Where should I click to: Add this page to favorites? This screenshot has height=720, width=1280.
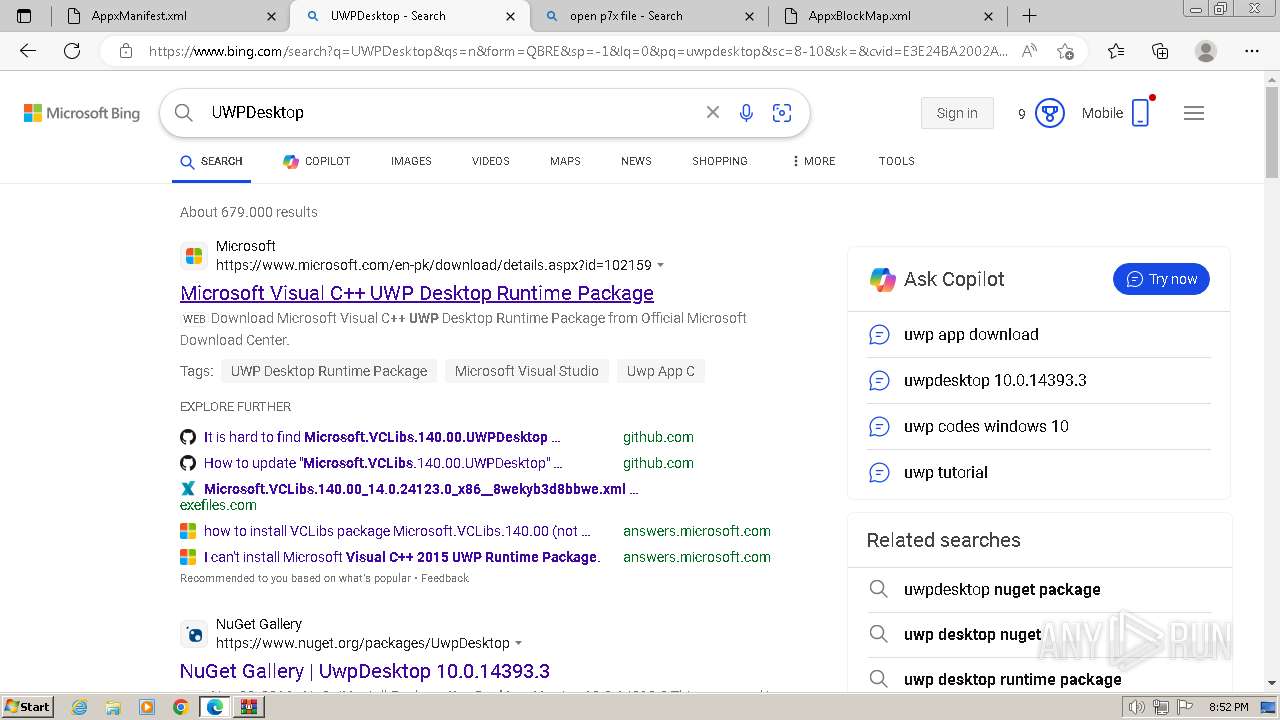(1065, 51)
